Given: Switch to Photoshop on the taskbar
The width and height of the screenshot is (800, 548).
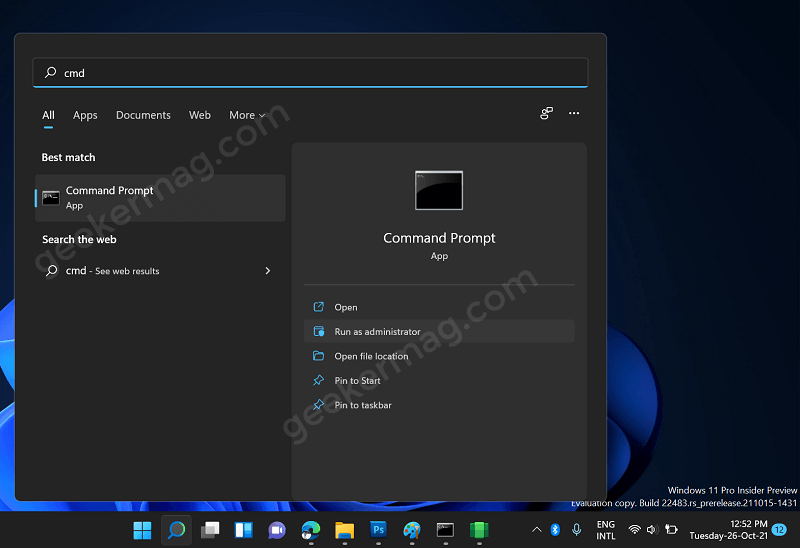Looking at the screenshot, I should (378, 530).
